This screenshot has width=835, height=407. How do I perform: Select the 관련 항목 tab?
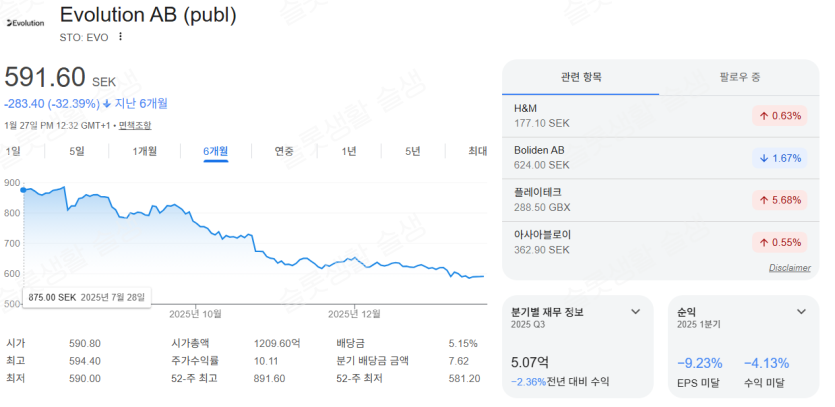click(x=581, y=77)
